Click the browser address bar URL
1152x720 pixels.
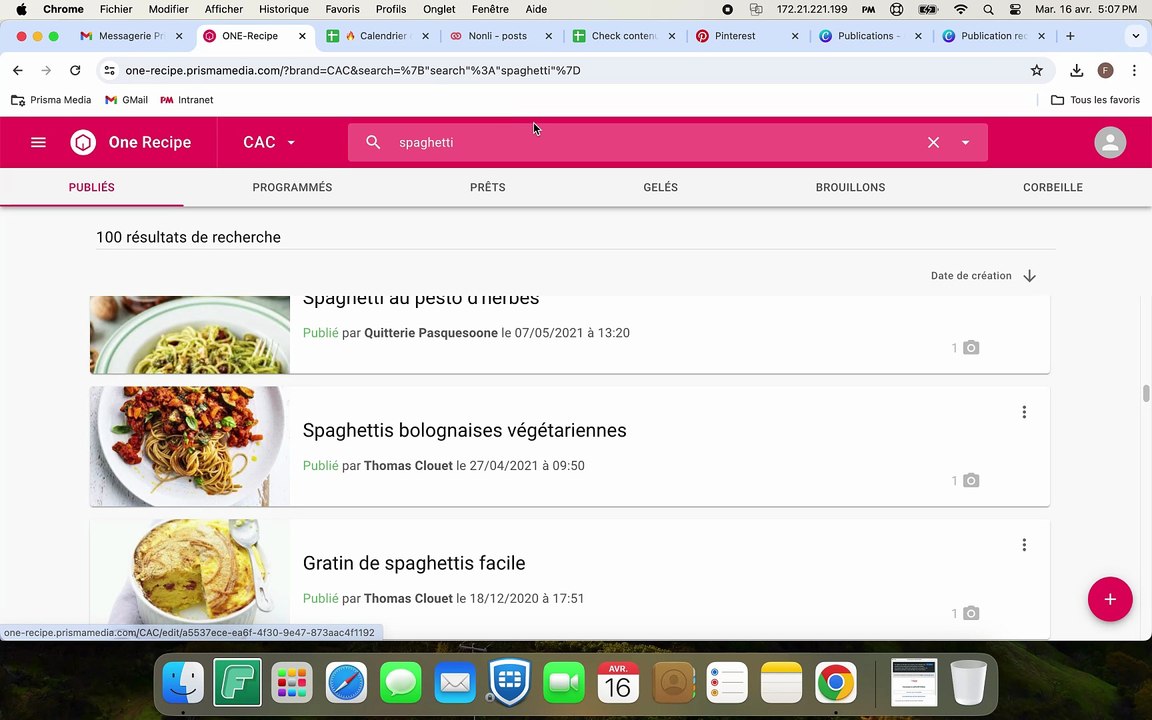tap(353, 71)
